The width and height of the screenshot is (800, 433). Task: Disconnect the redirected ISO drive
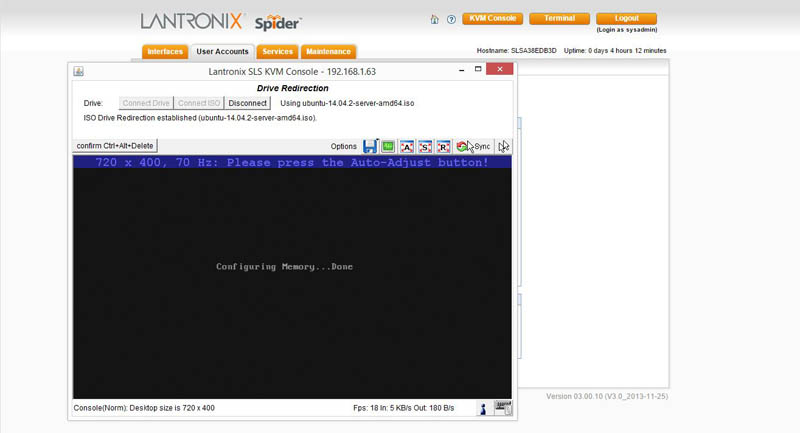pos(247,103)
